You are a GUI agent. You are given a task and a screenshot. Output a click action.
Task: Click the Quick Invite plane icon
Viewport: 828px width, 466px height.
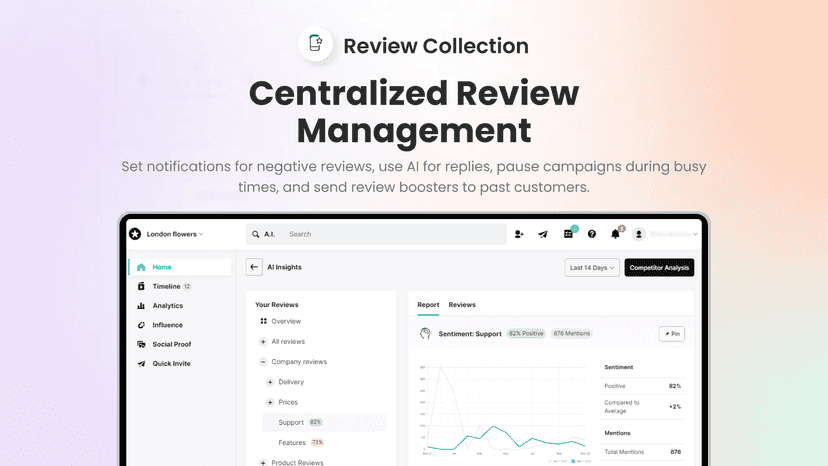pos(141,364)
